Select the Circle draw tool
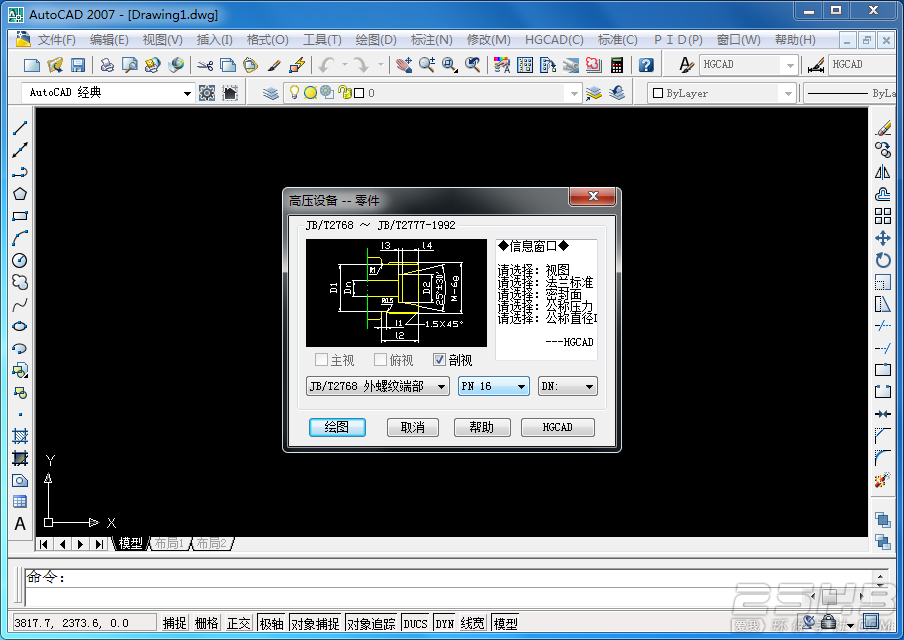Viewport: 904px width, 640px height. (x=20, y=261)
